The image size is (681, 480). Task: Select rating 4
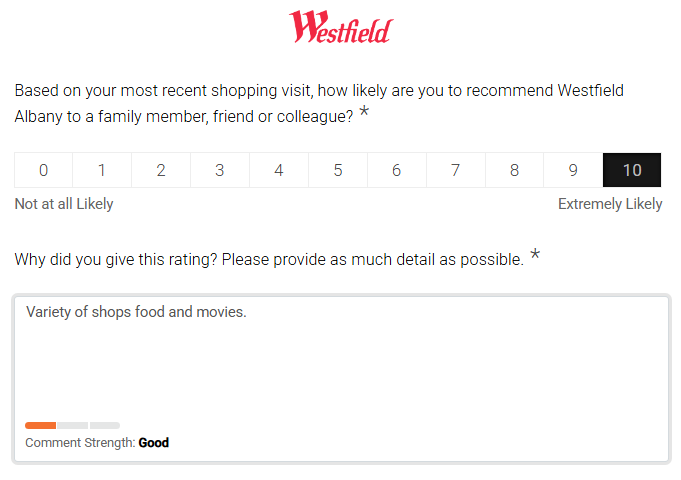pyautogui.click(x=279, y=170)
